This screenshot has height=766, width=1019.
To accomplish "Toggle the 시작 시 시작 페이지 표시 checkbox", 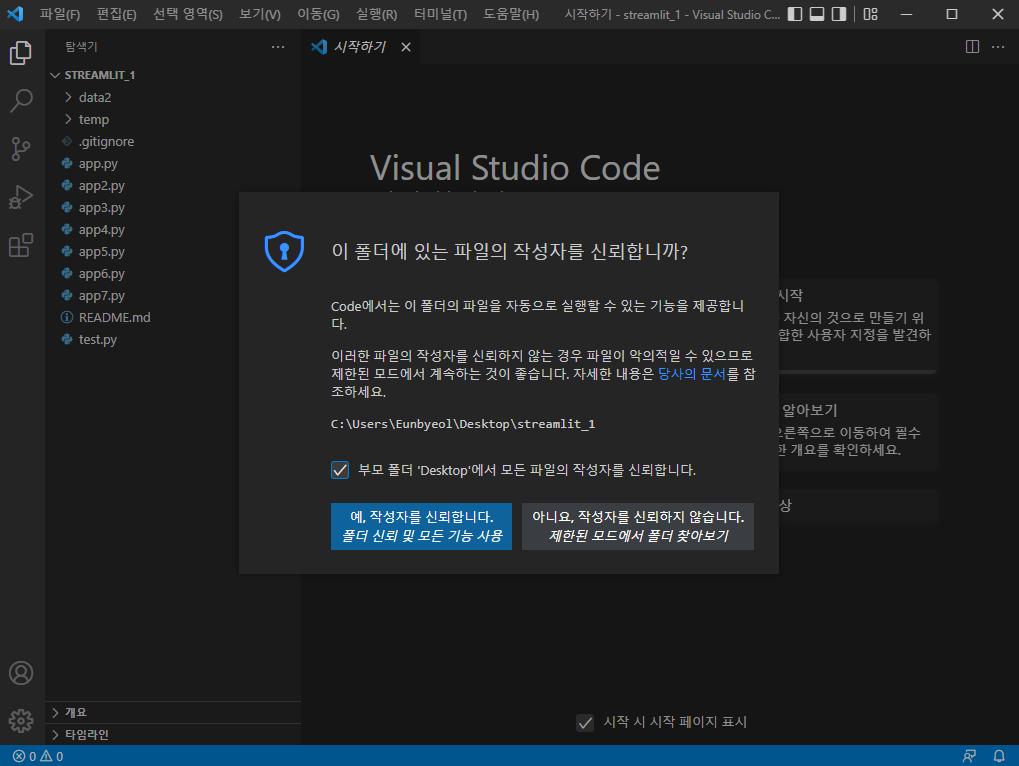I will (585, 722).
